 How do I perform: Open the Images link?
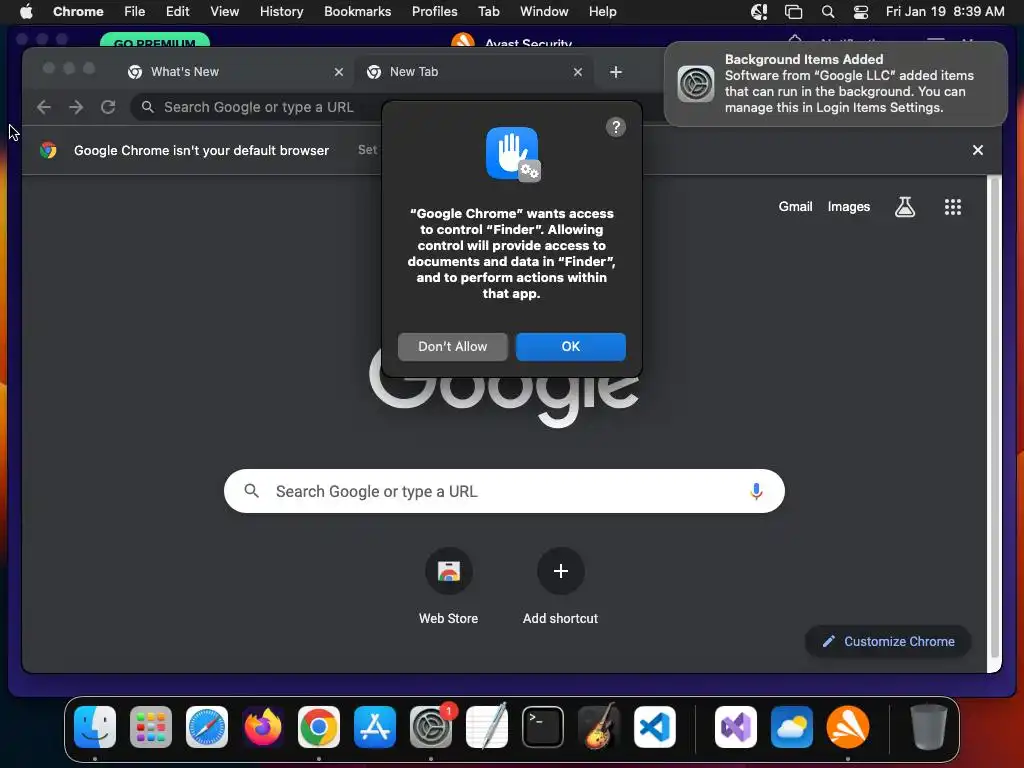point(848,206)
